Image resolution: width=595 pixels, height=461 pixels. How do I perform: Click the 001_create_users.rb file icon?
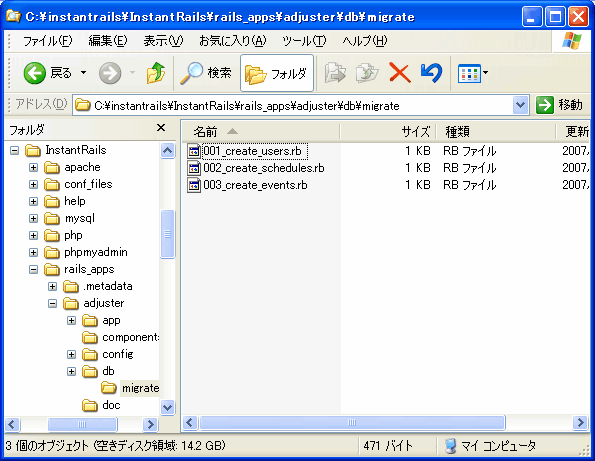pos(194,151)
